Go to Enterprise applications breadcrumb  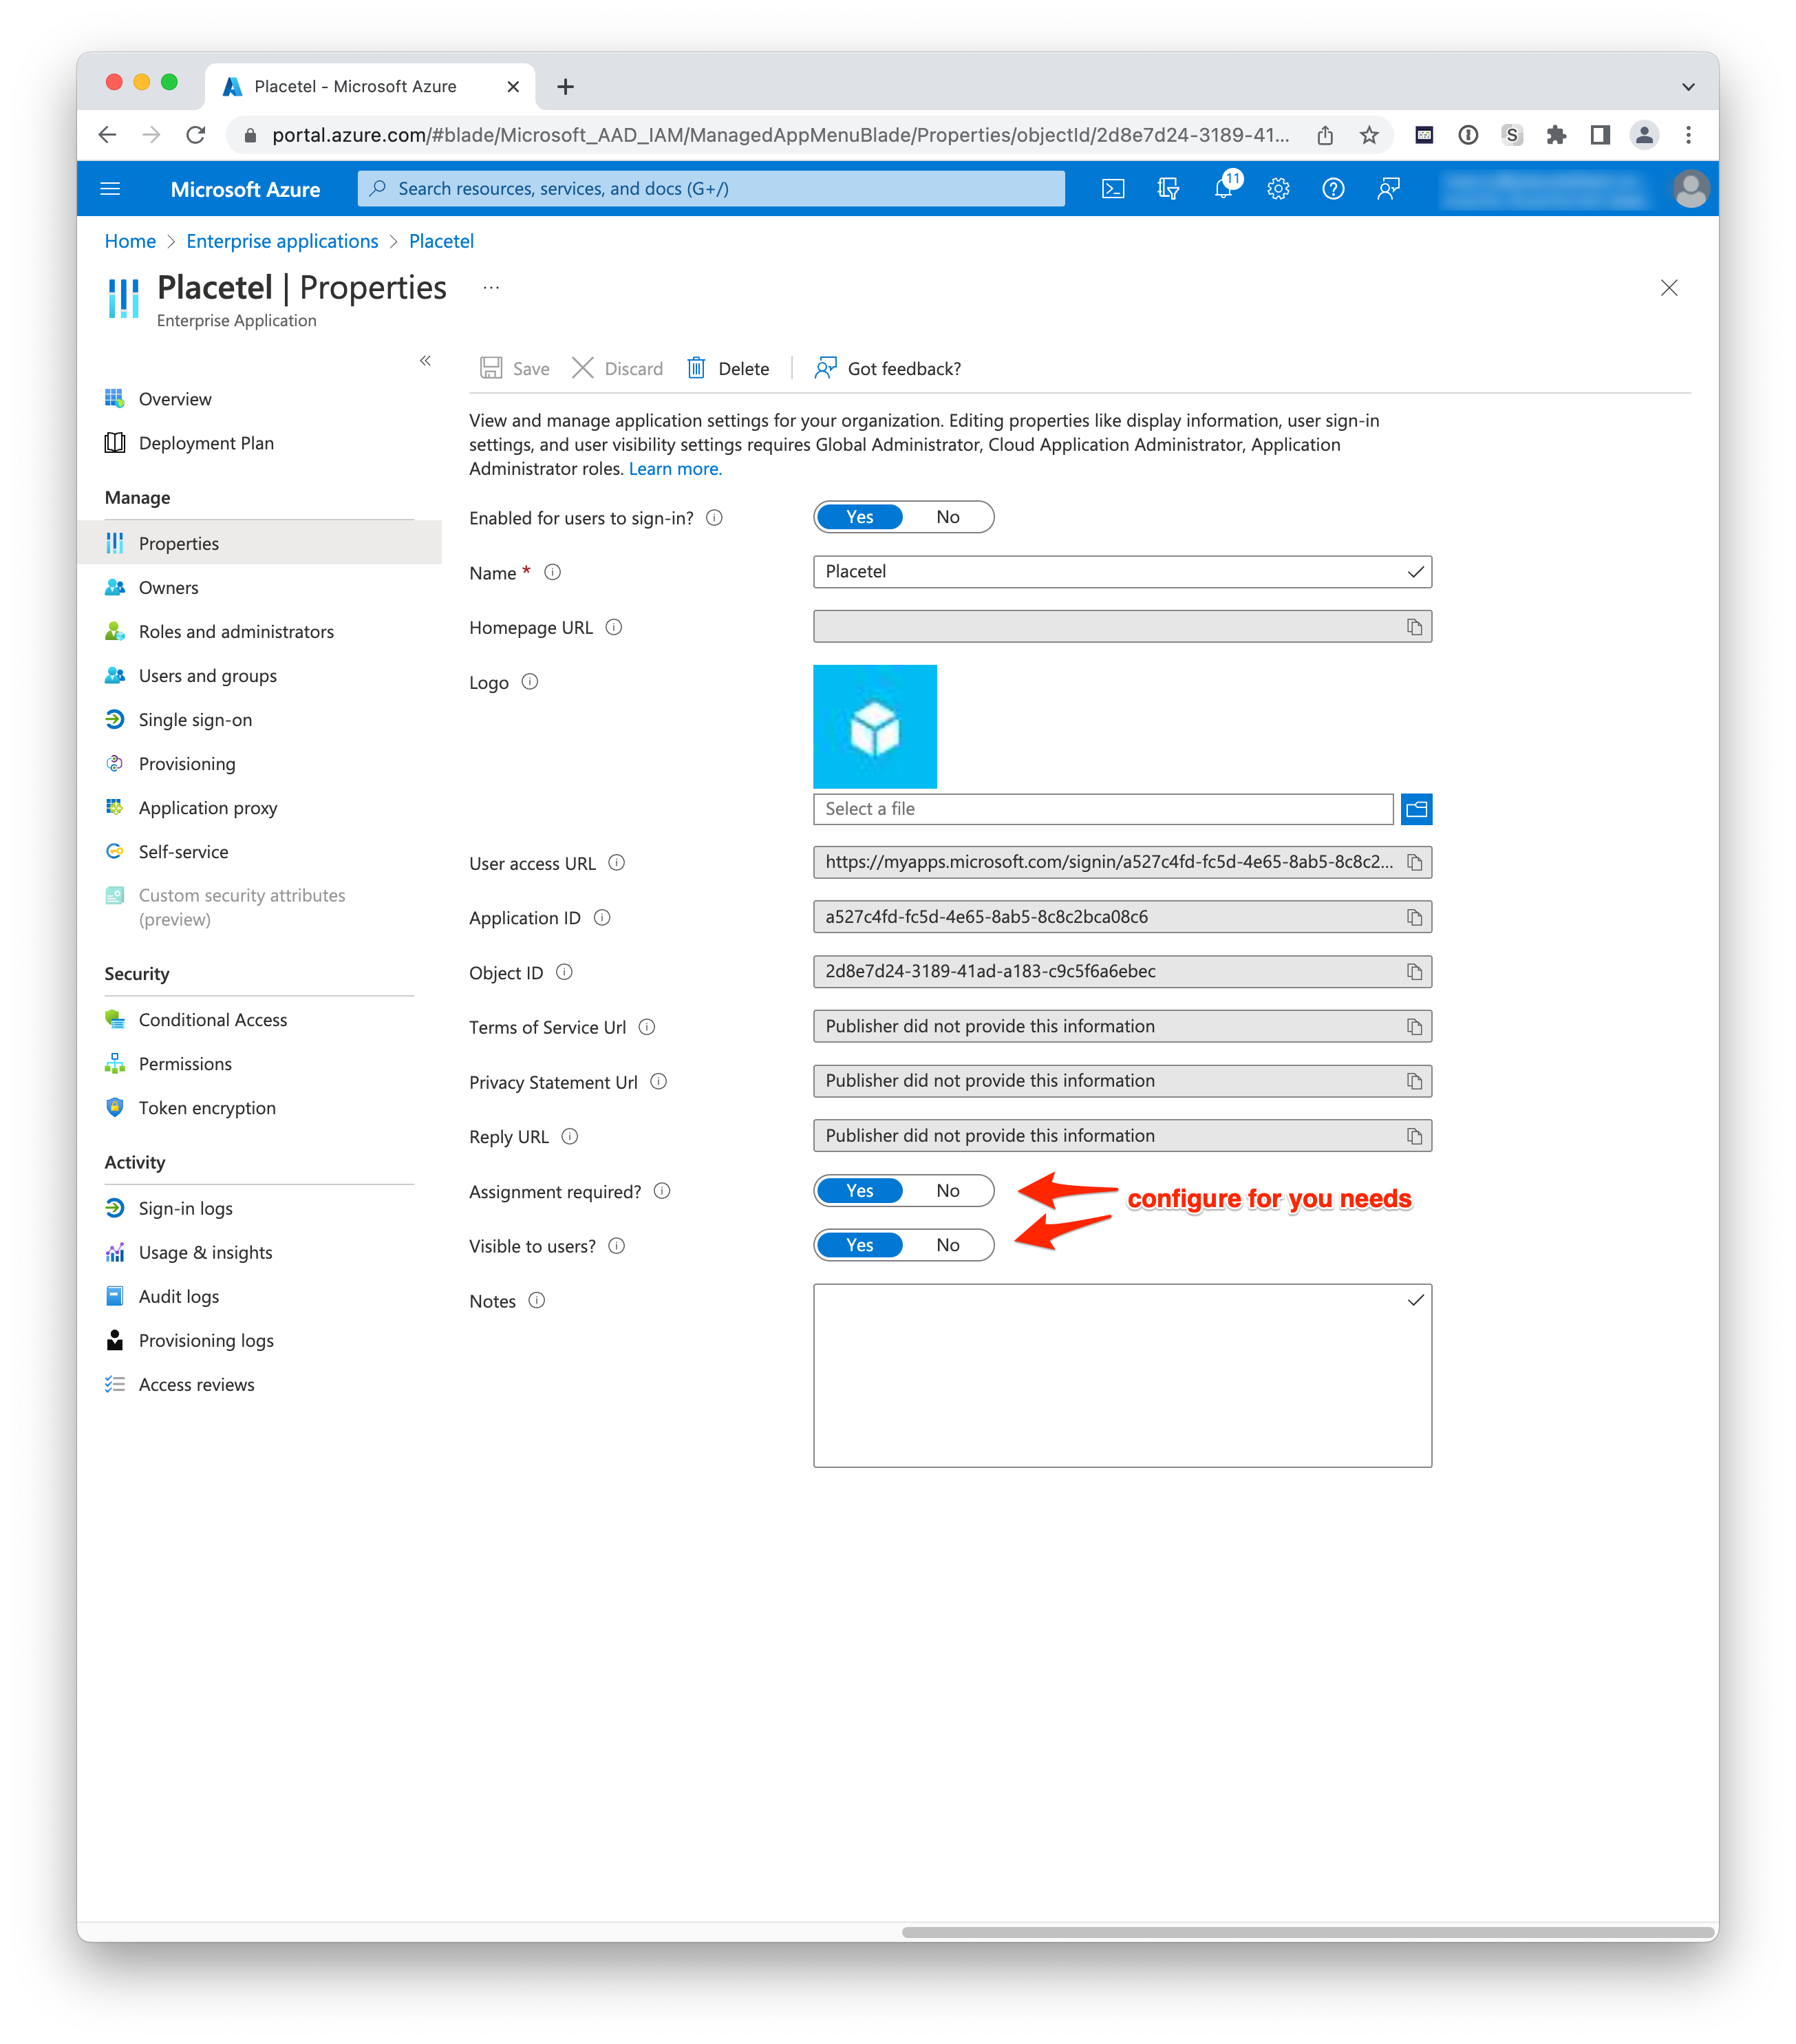tap(282, 241)
